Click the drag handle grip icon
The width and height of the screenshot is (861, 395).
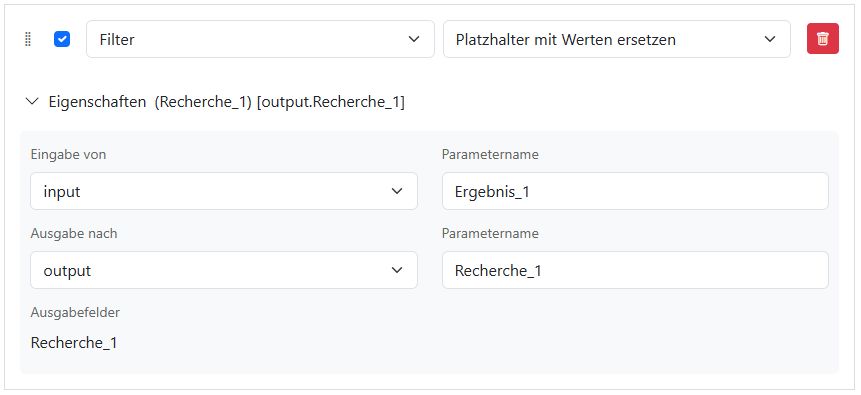pyautogui.click(x=29, y=40)
